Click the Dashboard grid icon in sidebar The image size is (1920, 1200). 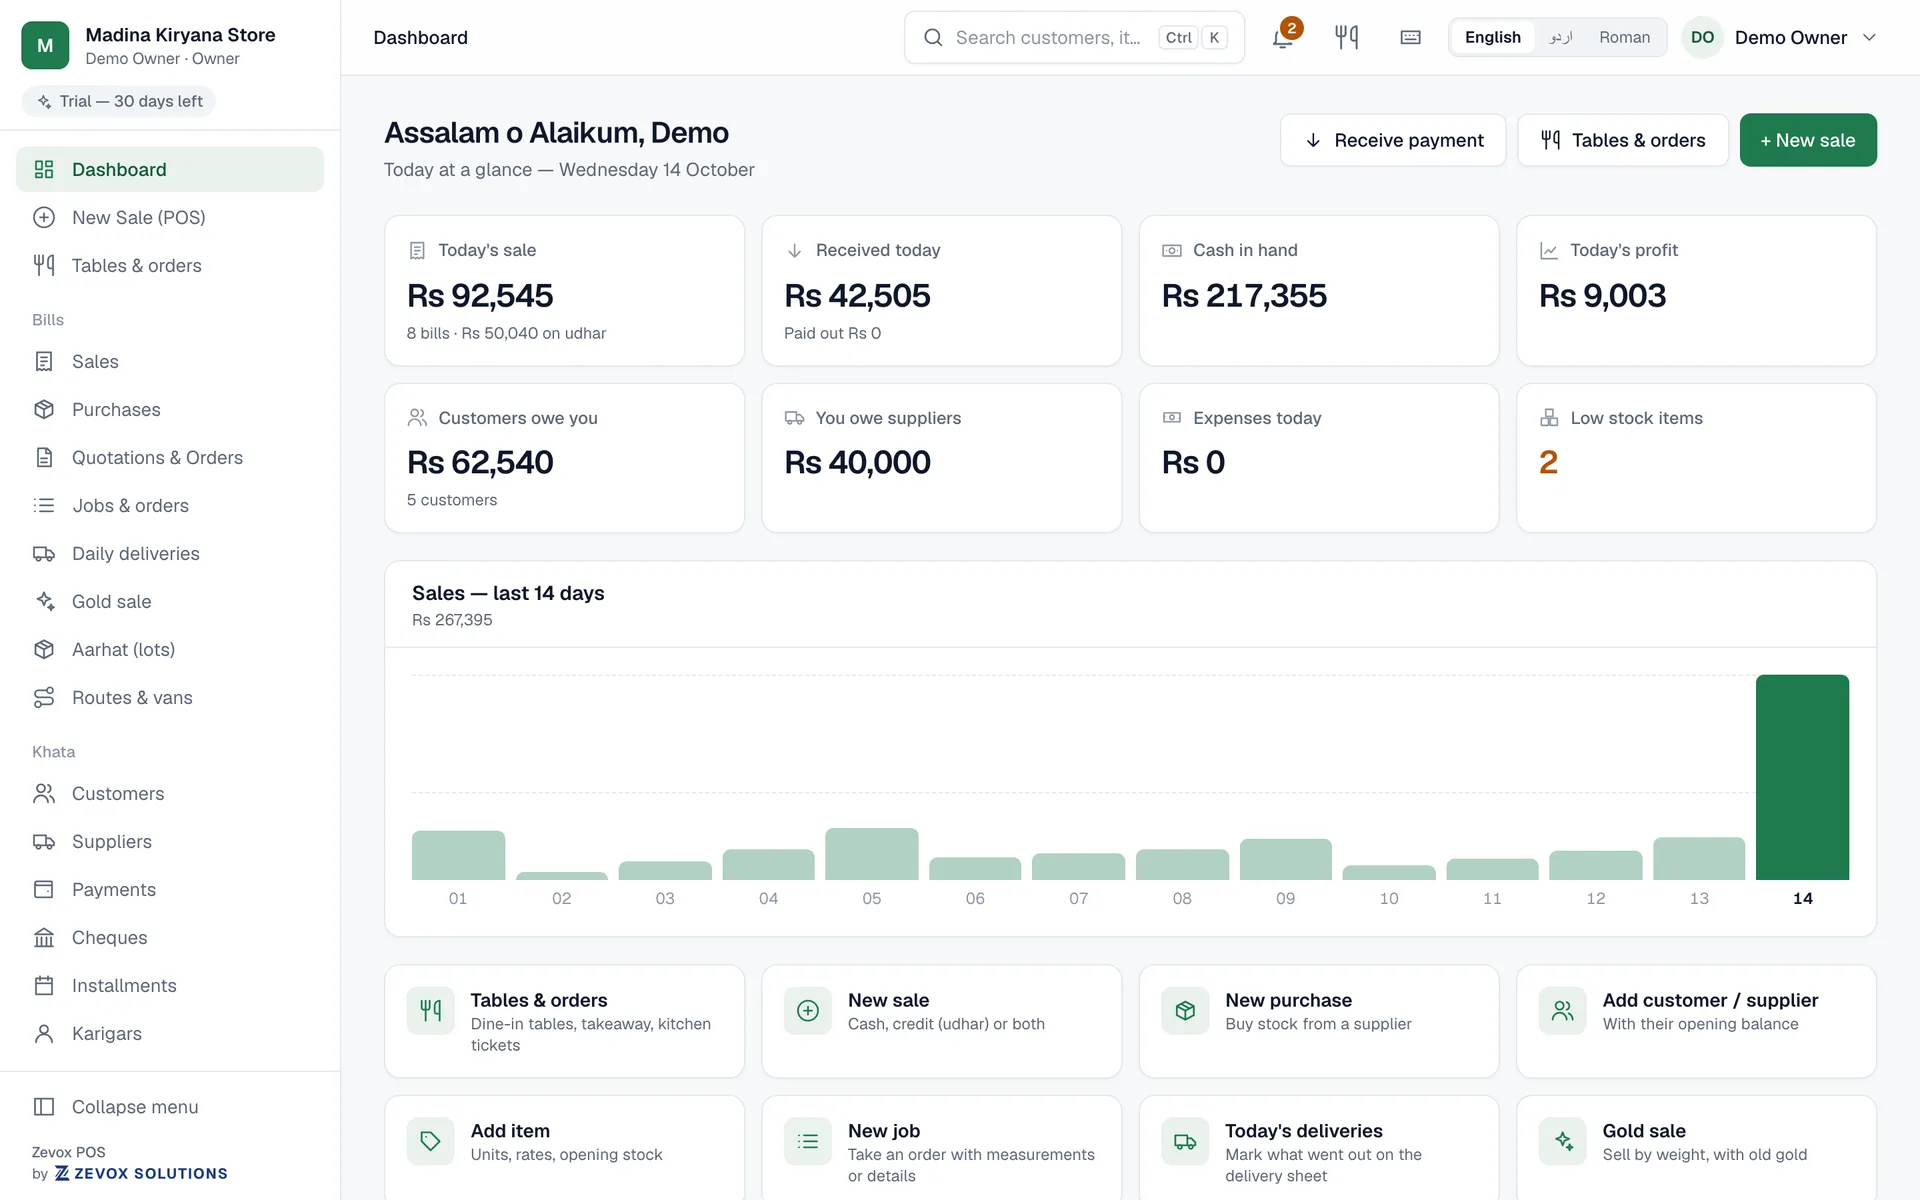pyautogui.click(x=44, y=169)
